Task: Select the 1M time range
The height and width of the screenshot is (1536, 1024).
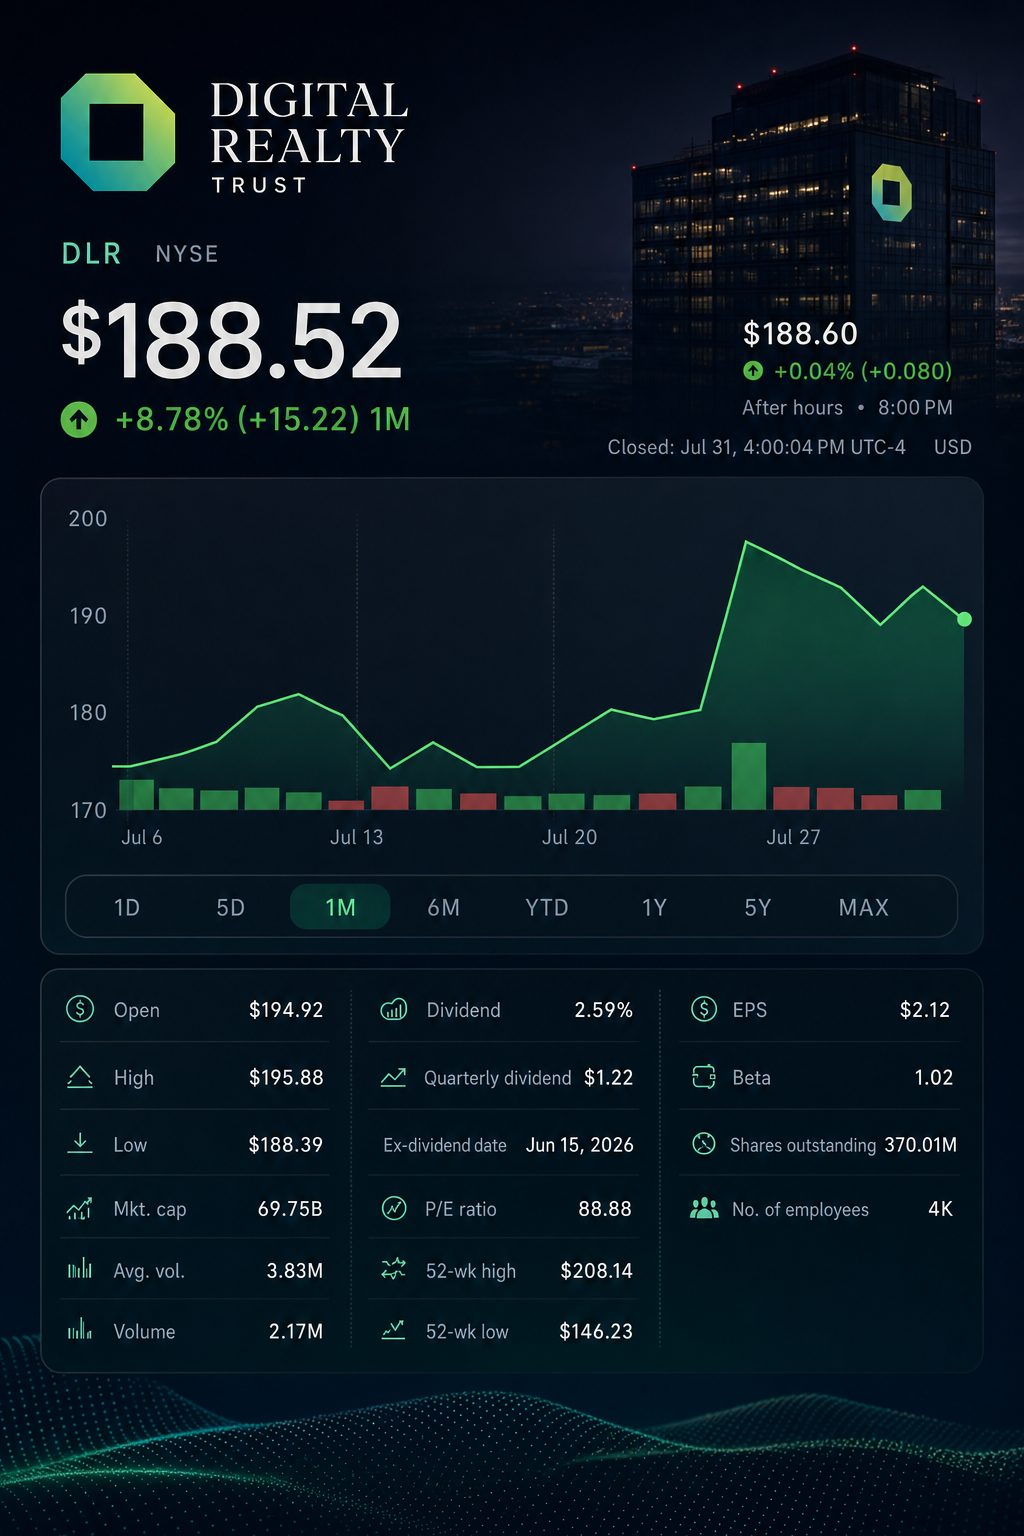Action: pos(340,907)
